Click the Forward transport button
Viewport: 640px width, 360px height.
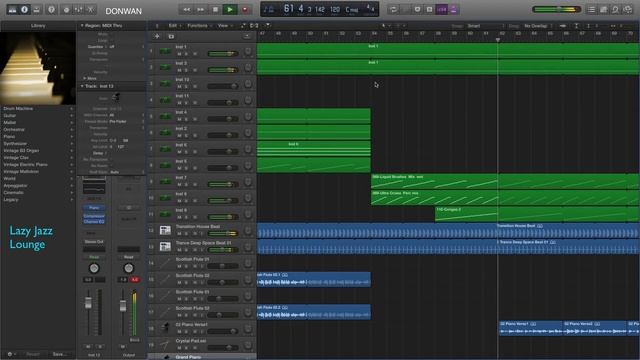pos(201,10)
